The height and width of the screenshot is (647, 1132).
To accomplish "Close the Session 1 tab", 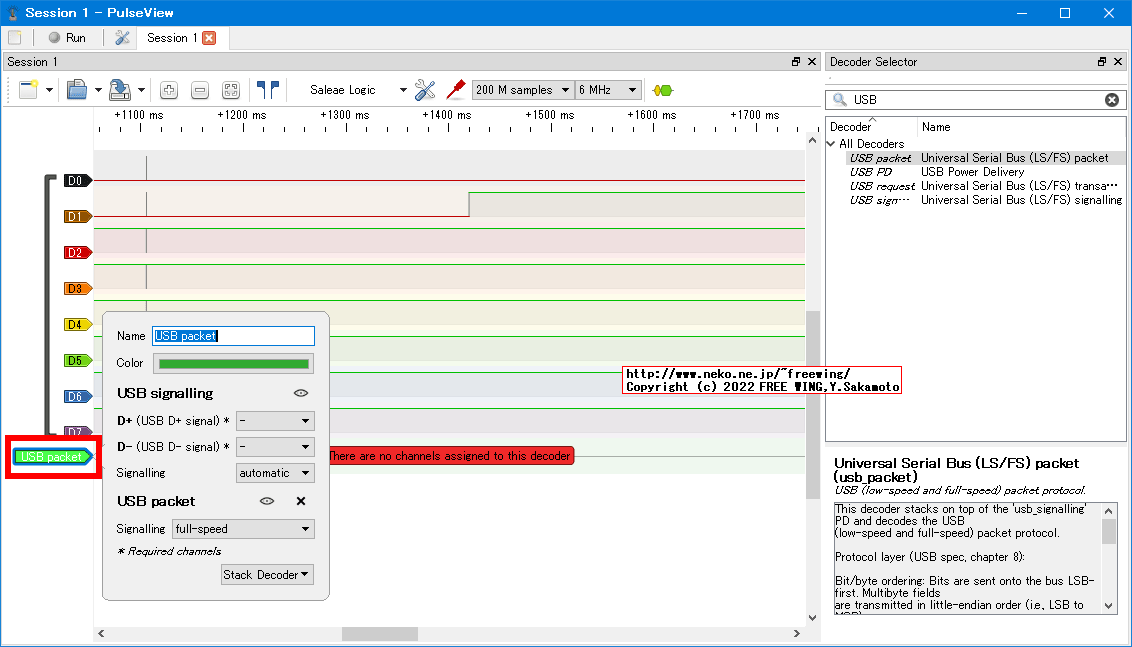I will 209,38.
